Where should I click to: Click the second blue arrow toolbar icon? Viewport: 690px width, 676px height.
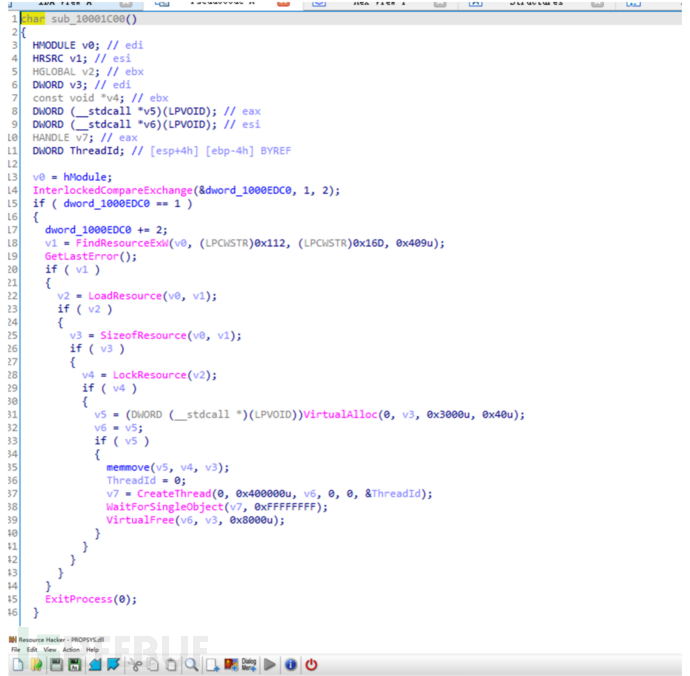point(114,665)
